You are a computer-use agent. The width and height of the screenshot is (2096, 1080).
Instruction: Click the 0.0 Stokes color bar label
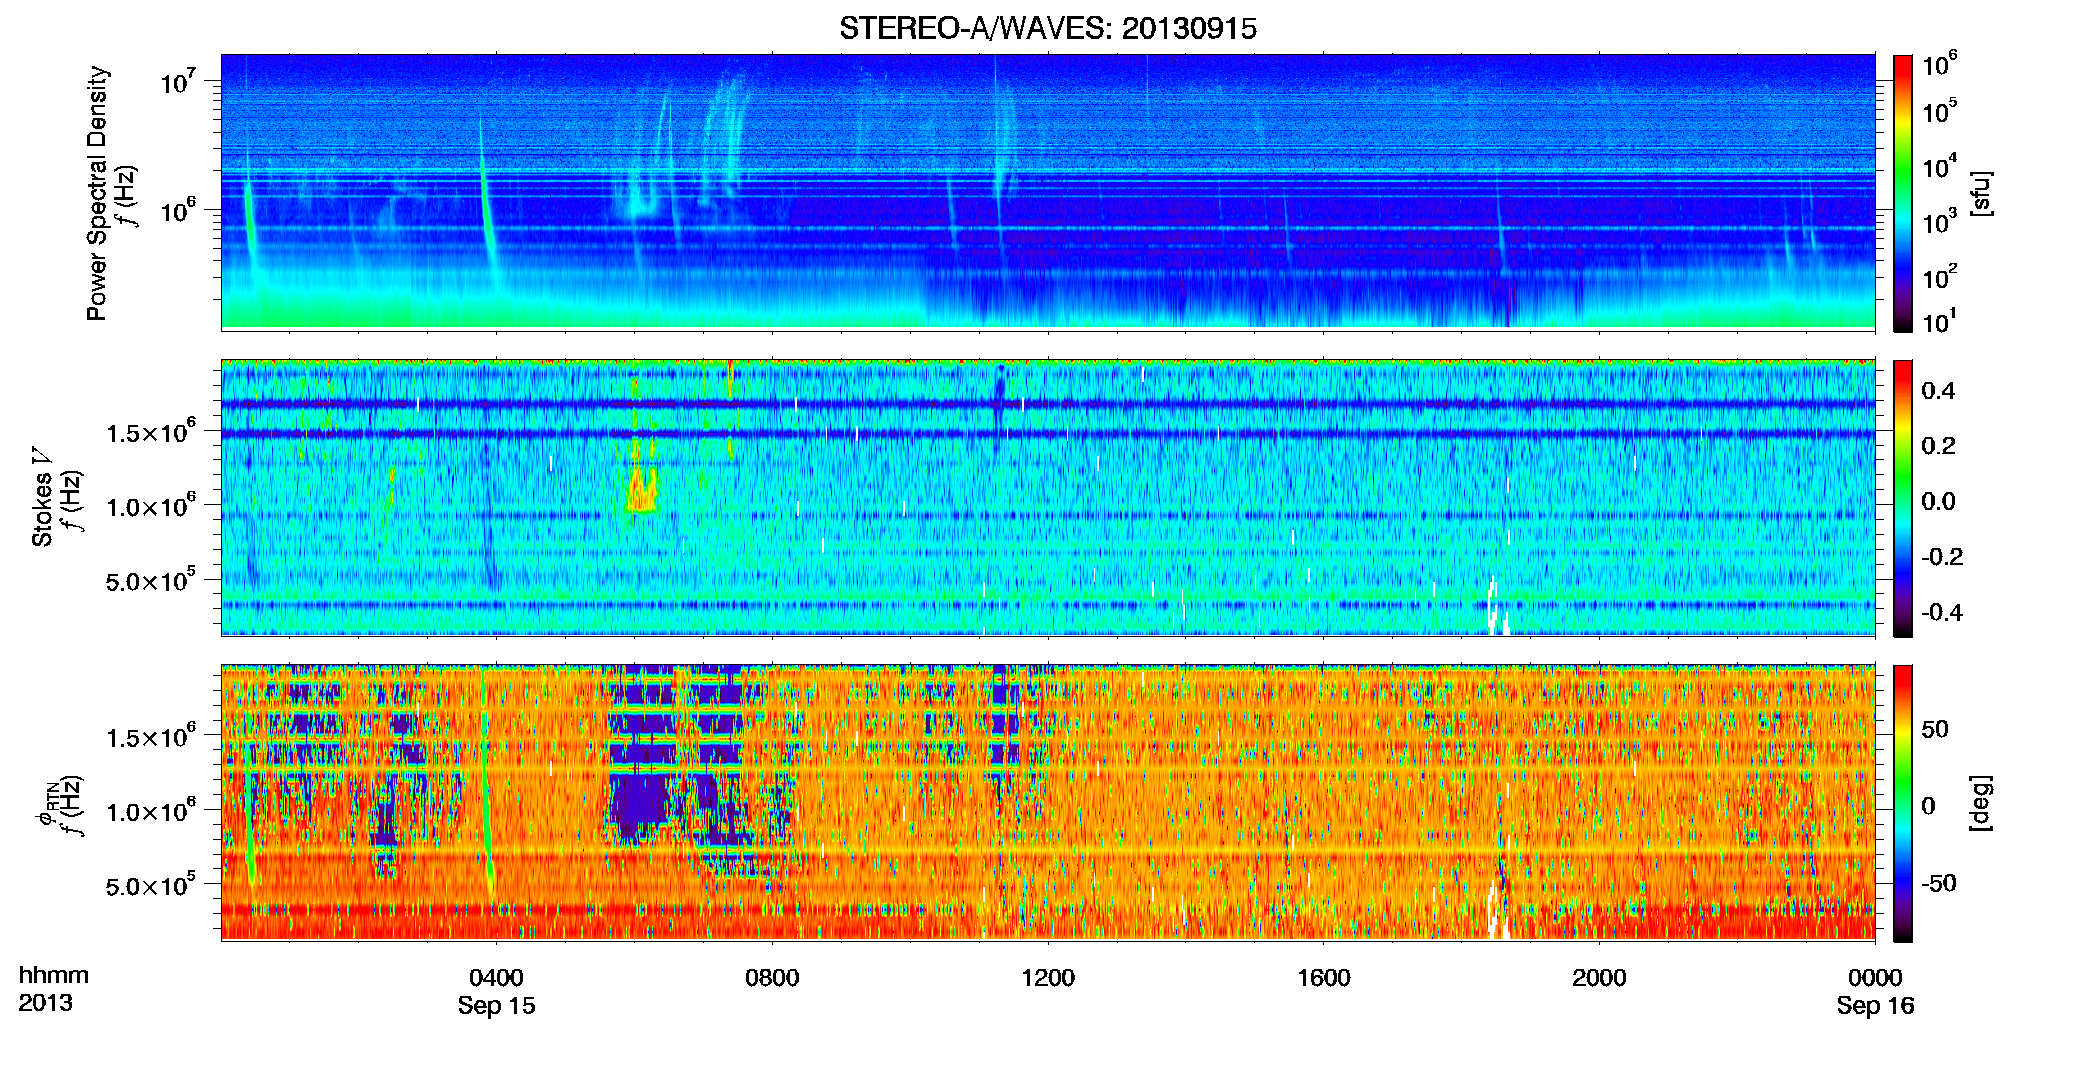pos(1938,502)
